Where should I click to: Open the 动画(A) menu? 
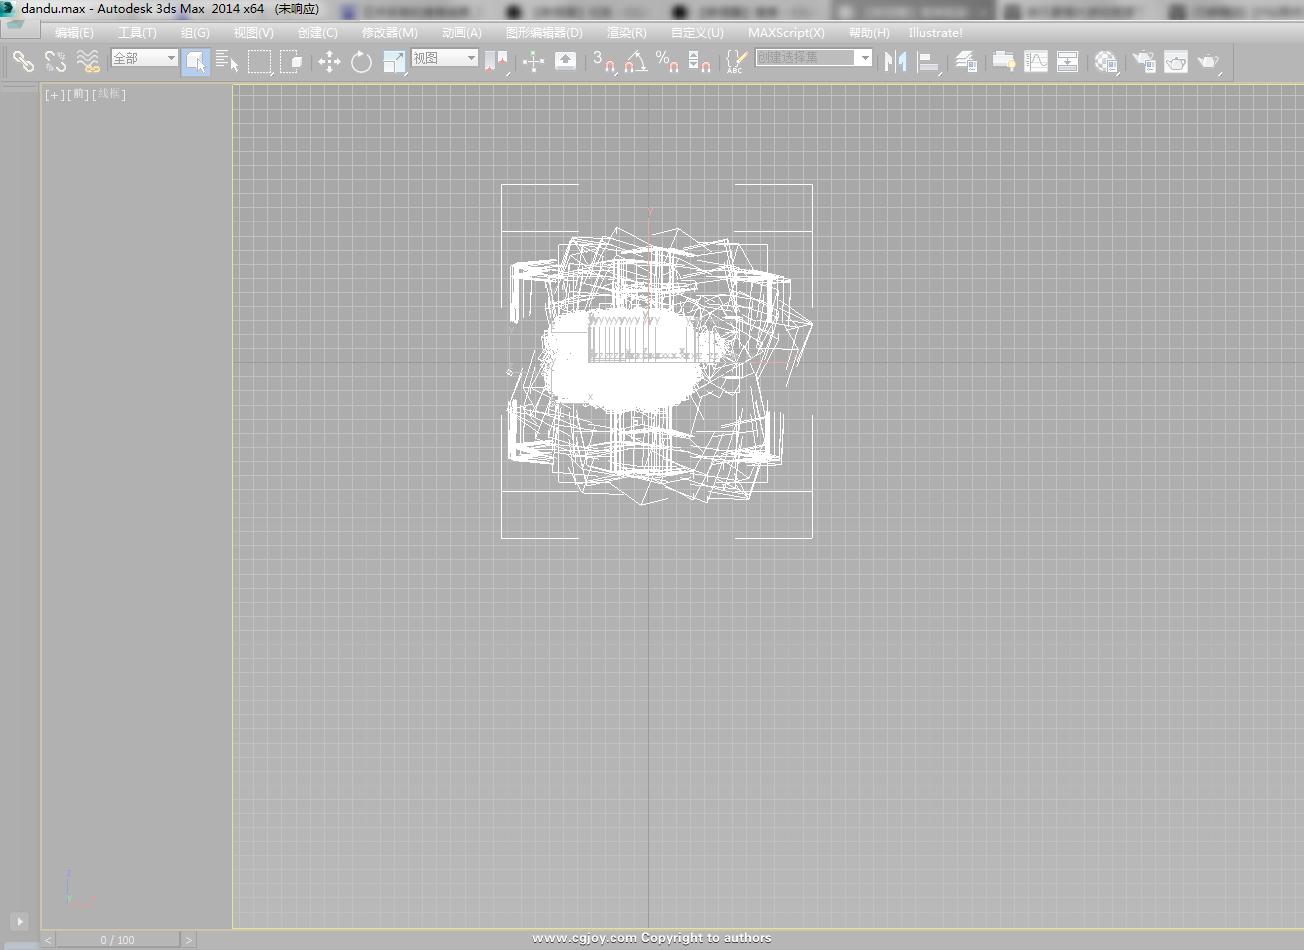[x=461, y=33]
